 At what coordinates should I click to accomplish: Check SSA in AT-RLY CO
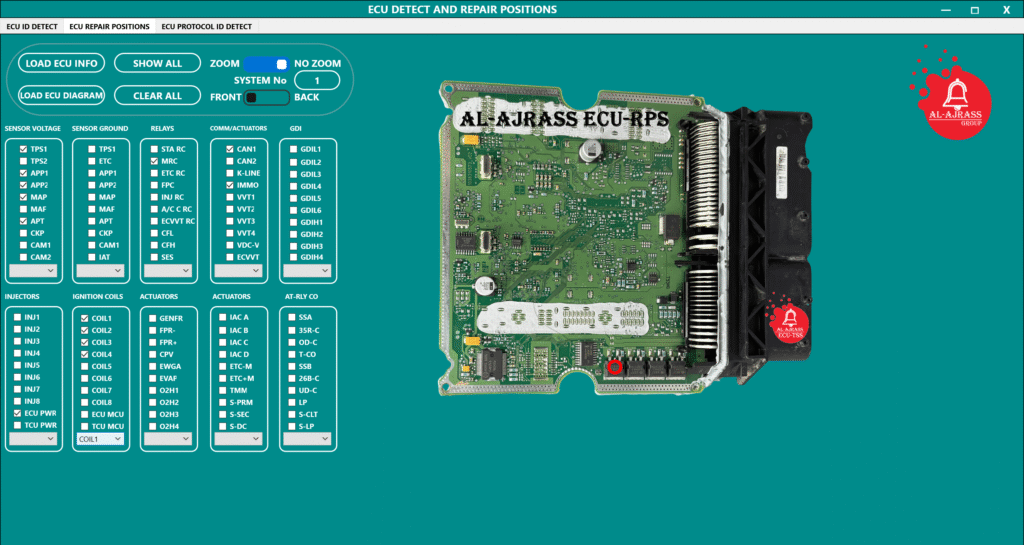tap(292, 317)
